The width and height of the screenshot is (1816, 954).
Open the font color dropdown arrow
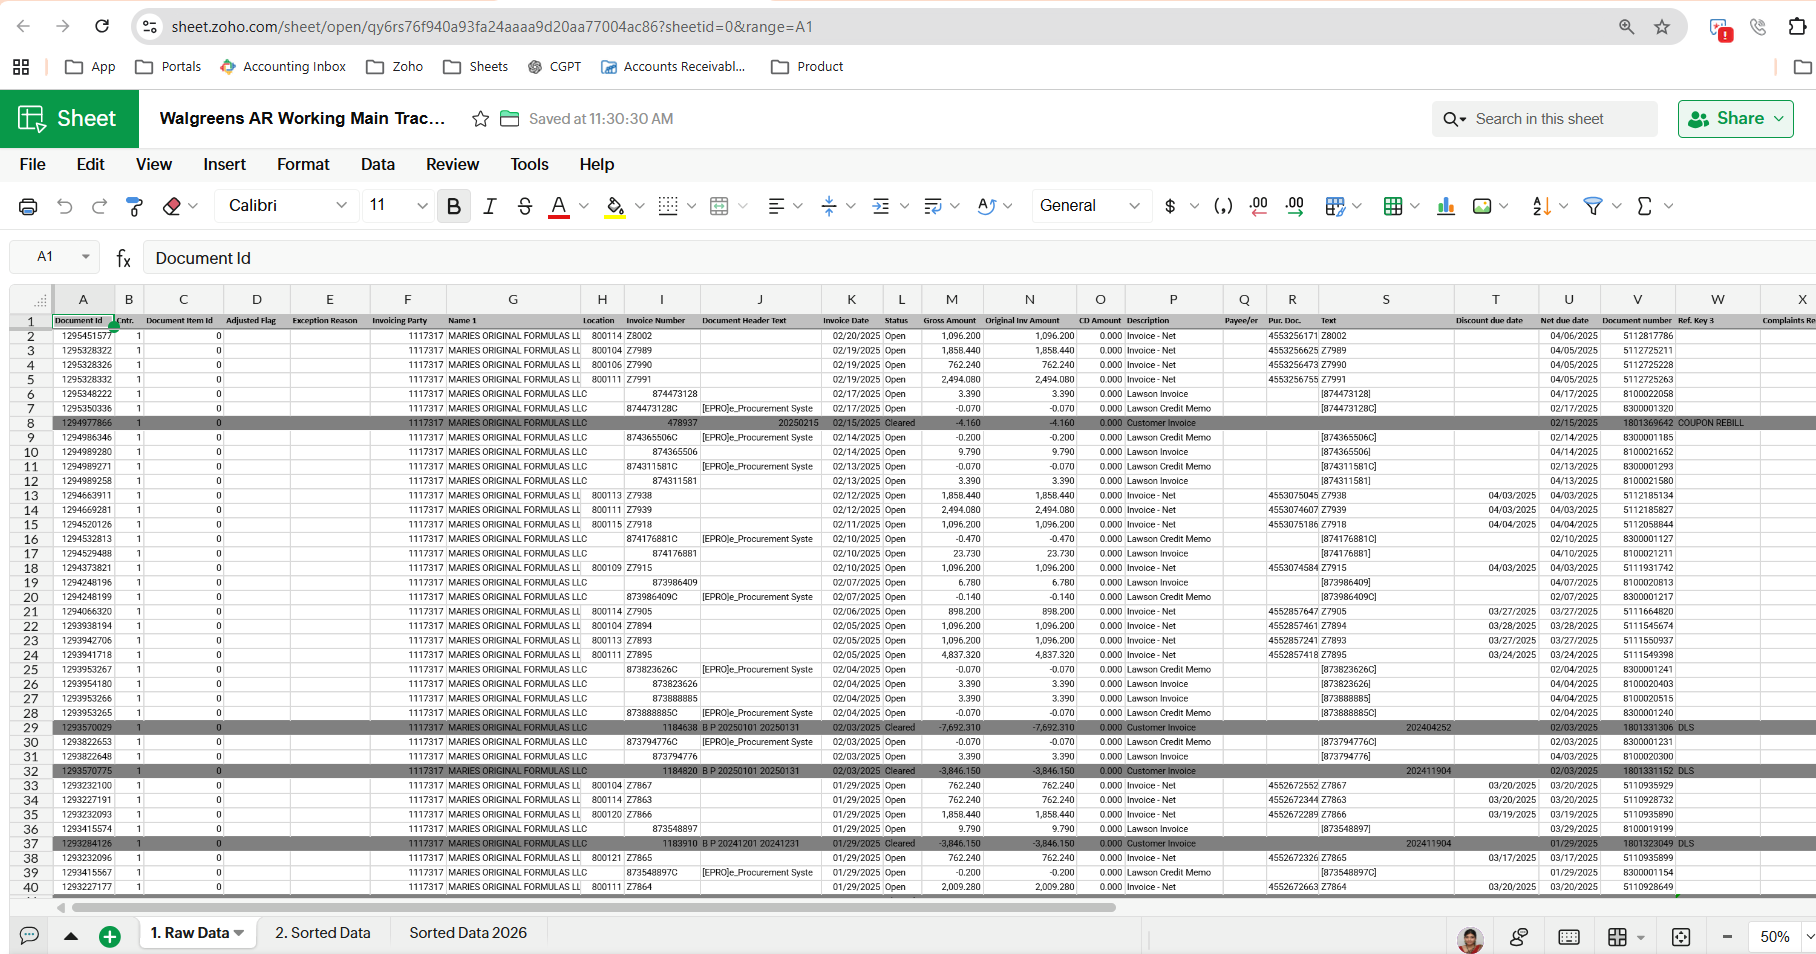tap(584, 206)
